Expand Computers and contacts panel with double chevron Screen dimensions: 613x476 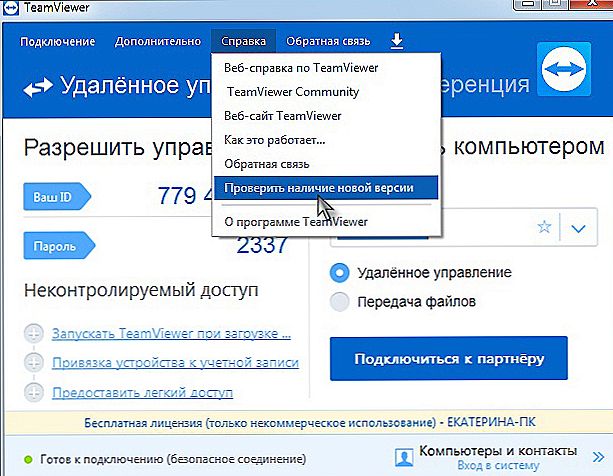[x=598, y=457]
